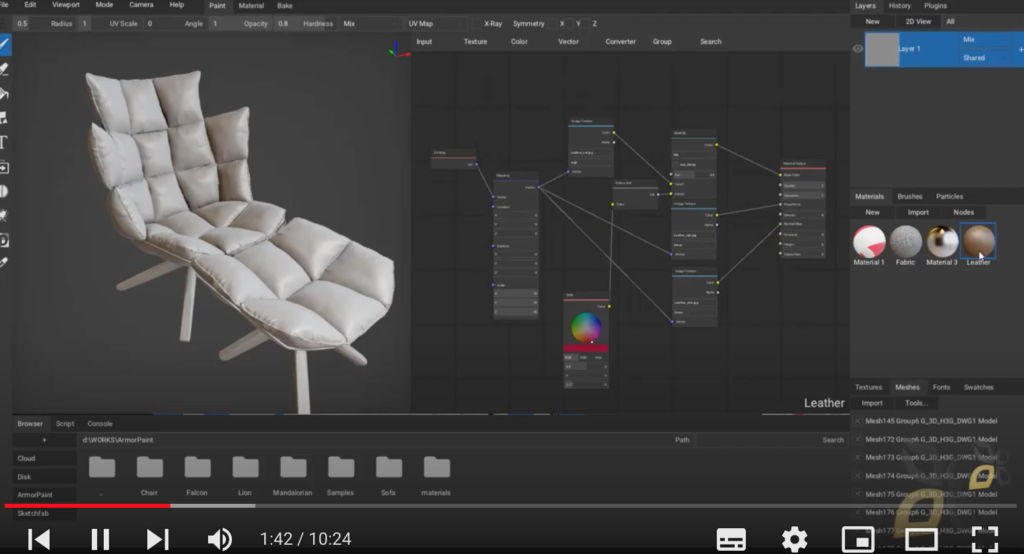Select the Brush tool in left toolbar
The image size is (1024, 554).
point(5,44)
